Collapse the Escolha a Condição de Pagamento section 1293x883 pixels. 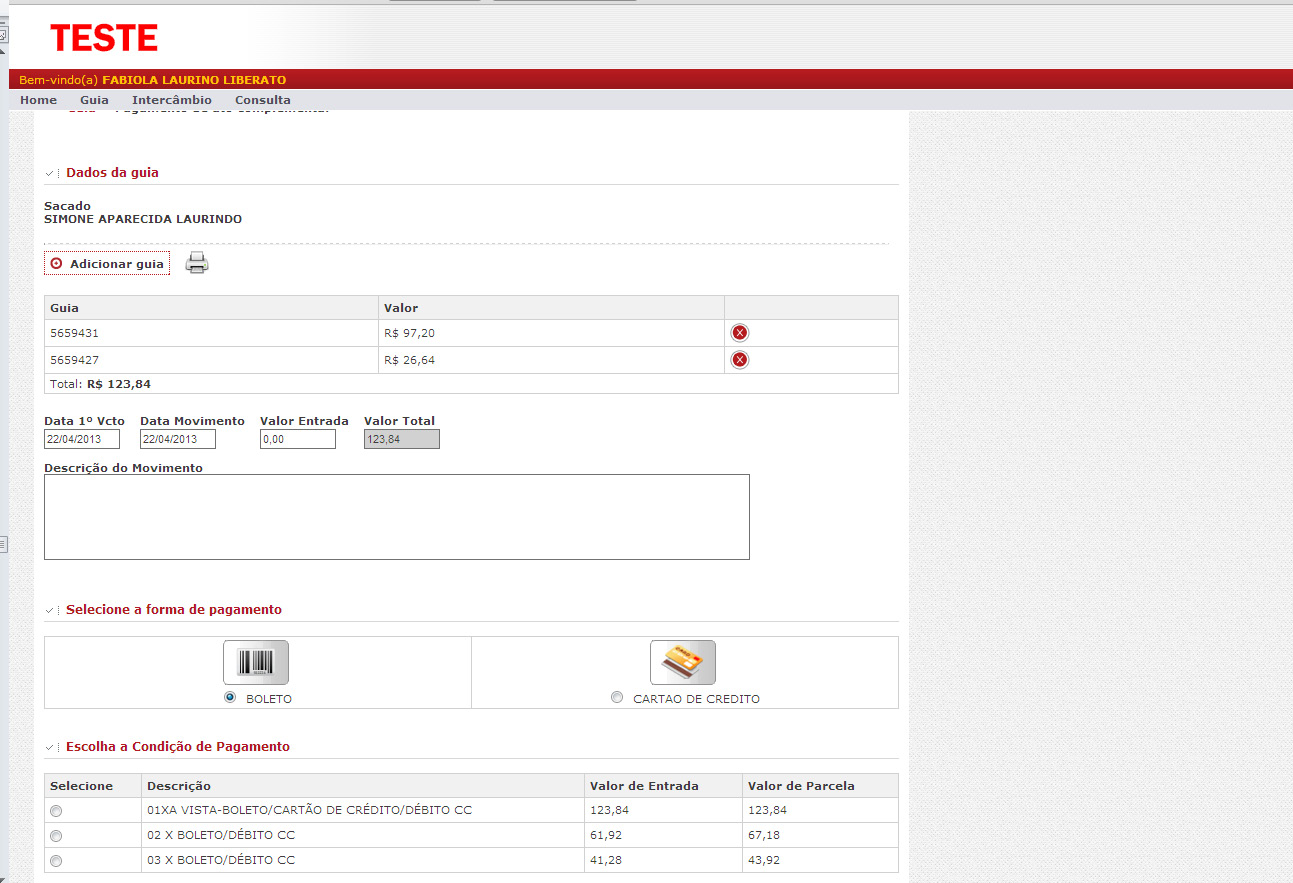coord(51,747)
